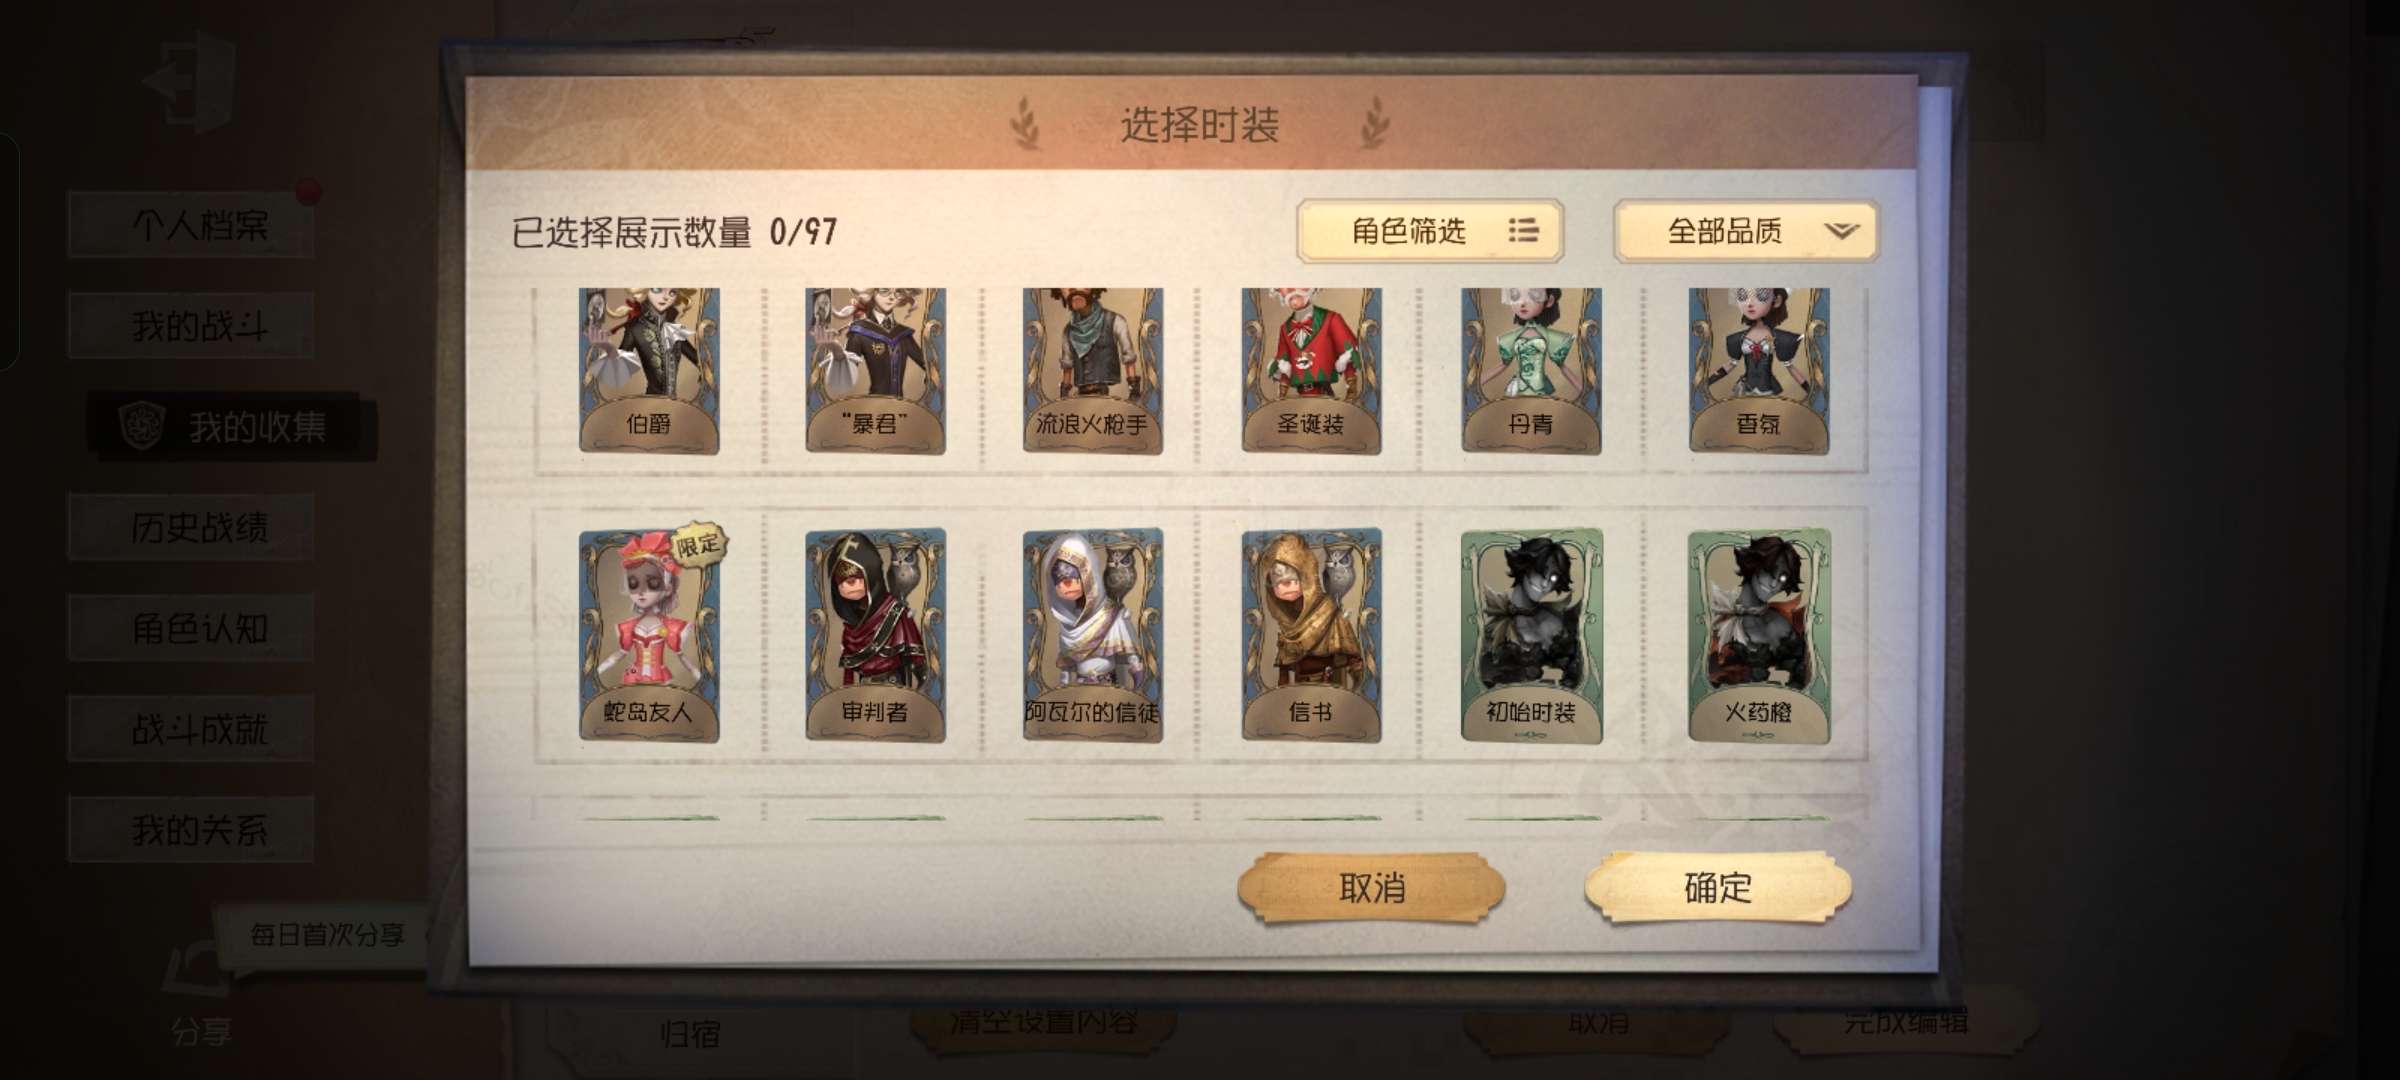Choose the 香氛 costume card
2400x1080 pixels.
1759,371
